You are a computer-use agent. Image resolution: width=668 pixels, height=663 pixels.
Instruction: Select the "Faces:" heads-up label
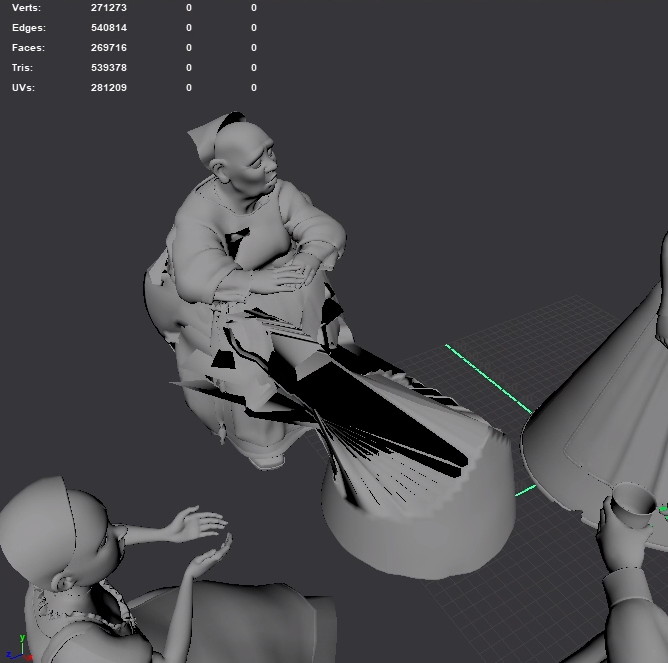point(29,48)
